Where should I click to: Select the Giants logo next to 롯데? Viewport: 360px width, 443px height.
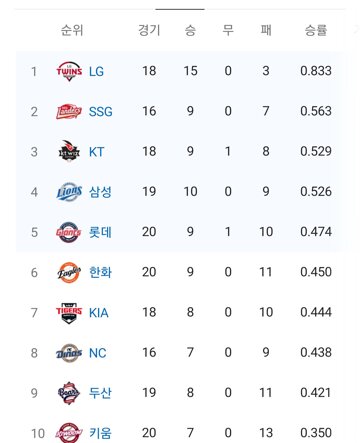click(x=69, y=232)
